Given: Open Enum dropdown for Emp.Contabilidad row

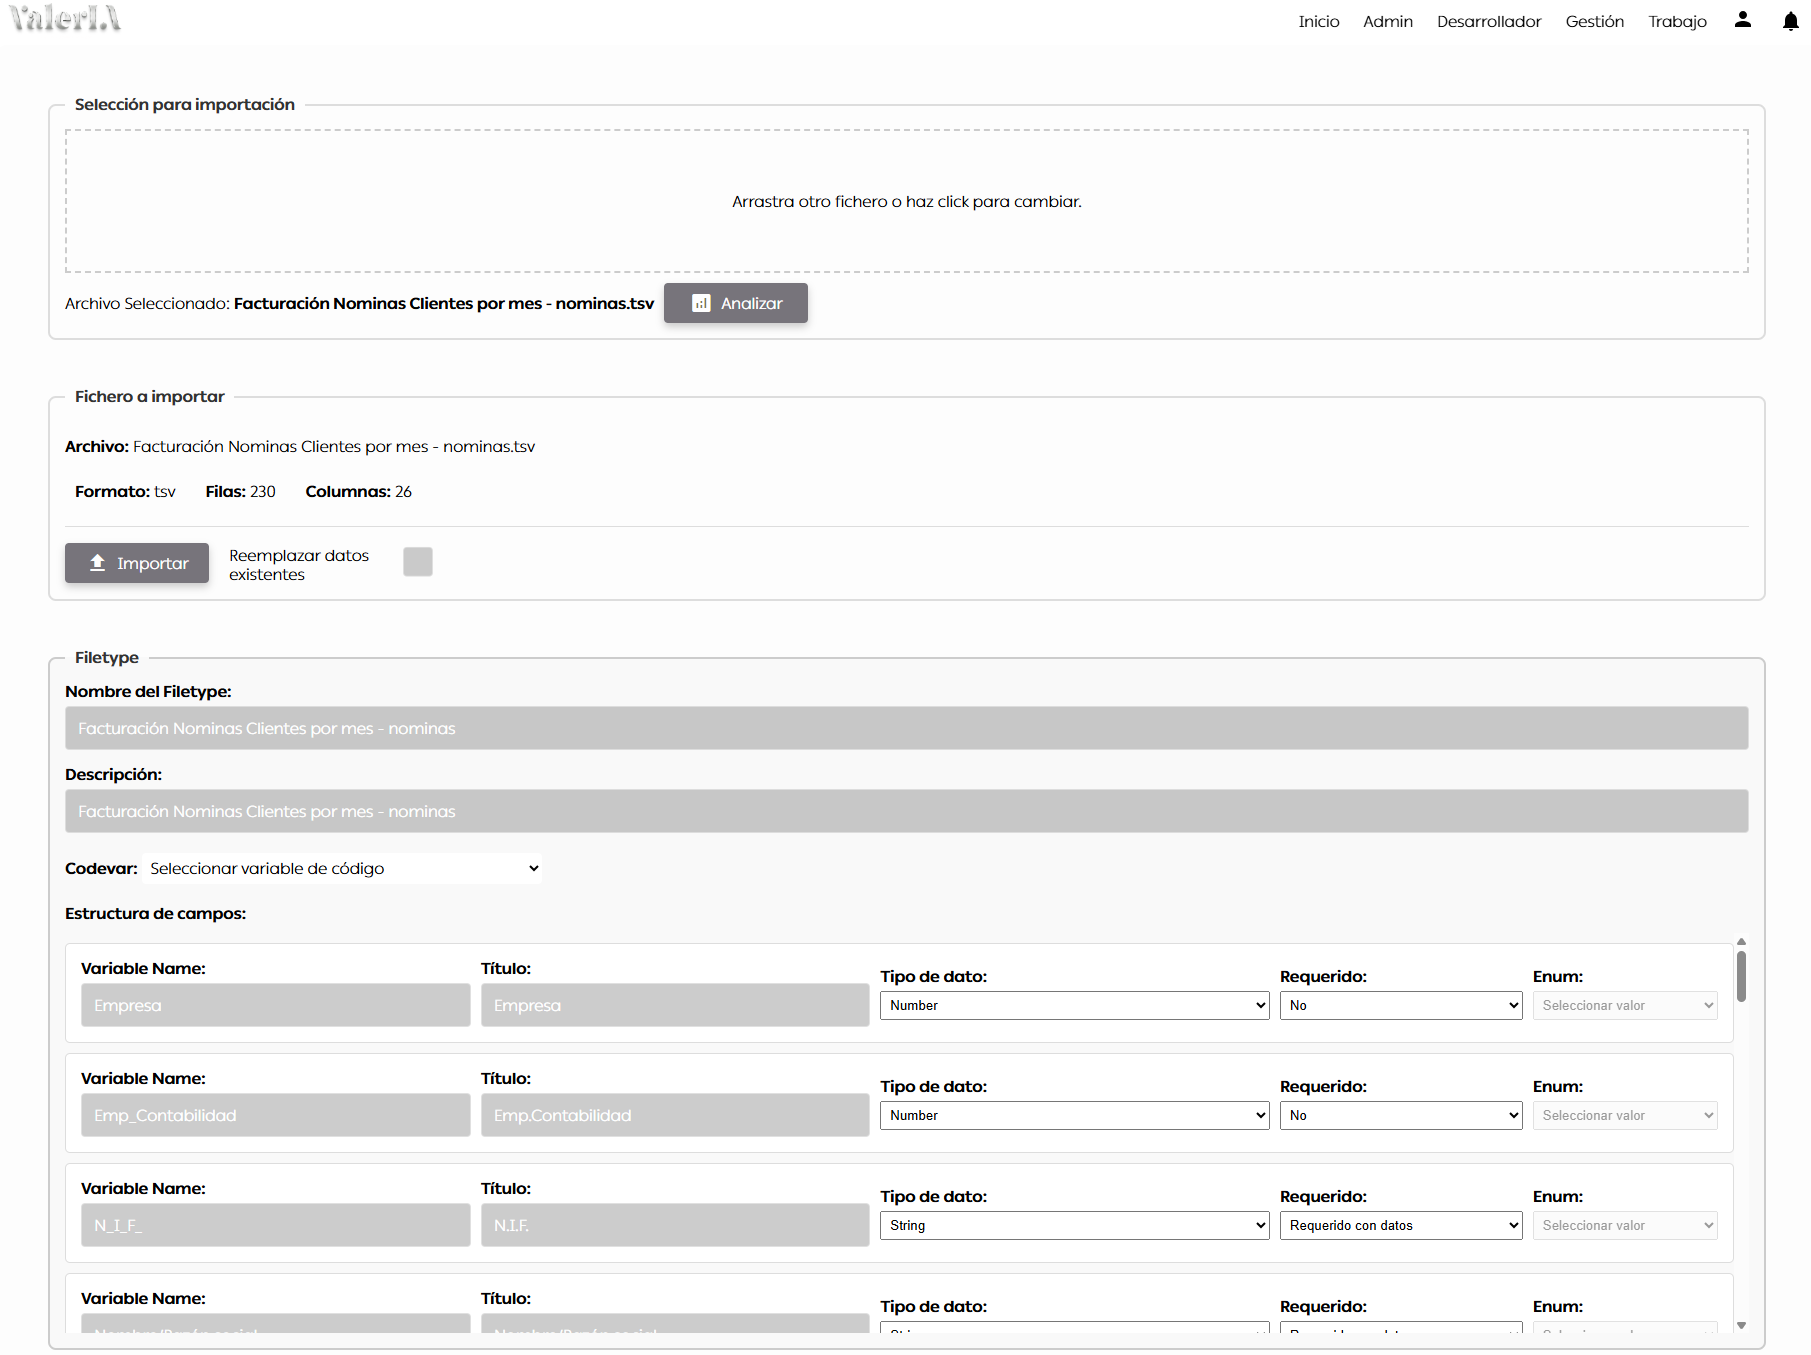Looking at the screenshot, I should pyautogui.click(x=1624, y=1115).
